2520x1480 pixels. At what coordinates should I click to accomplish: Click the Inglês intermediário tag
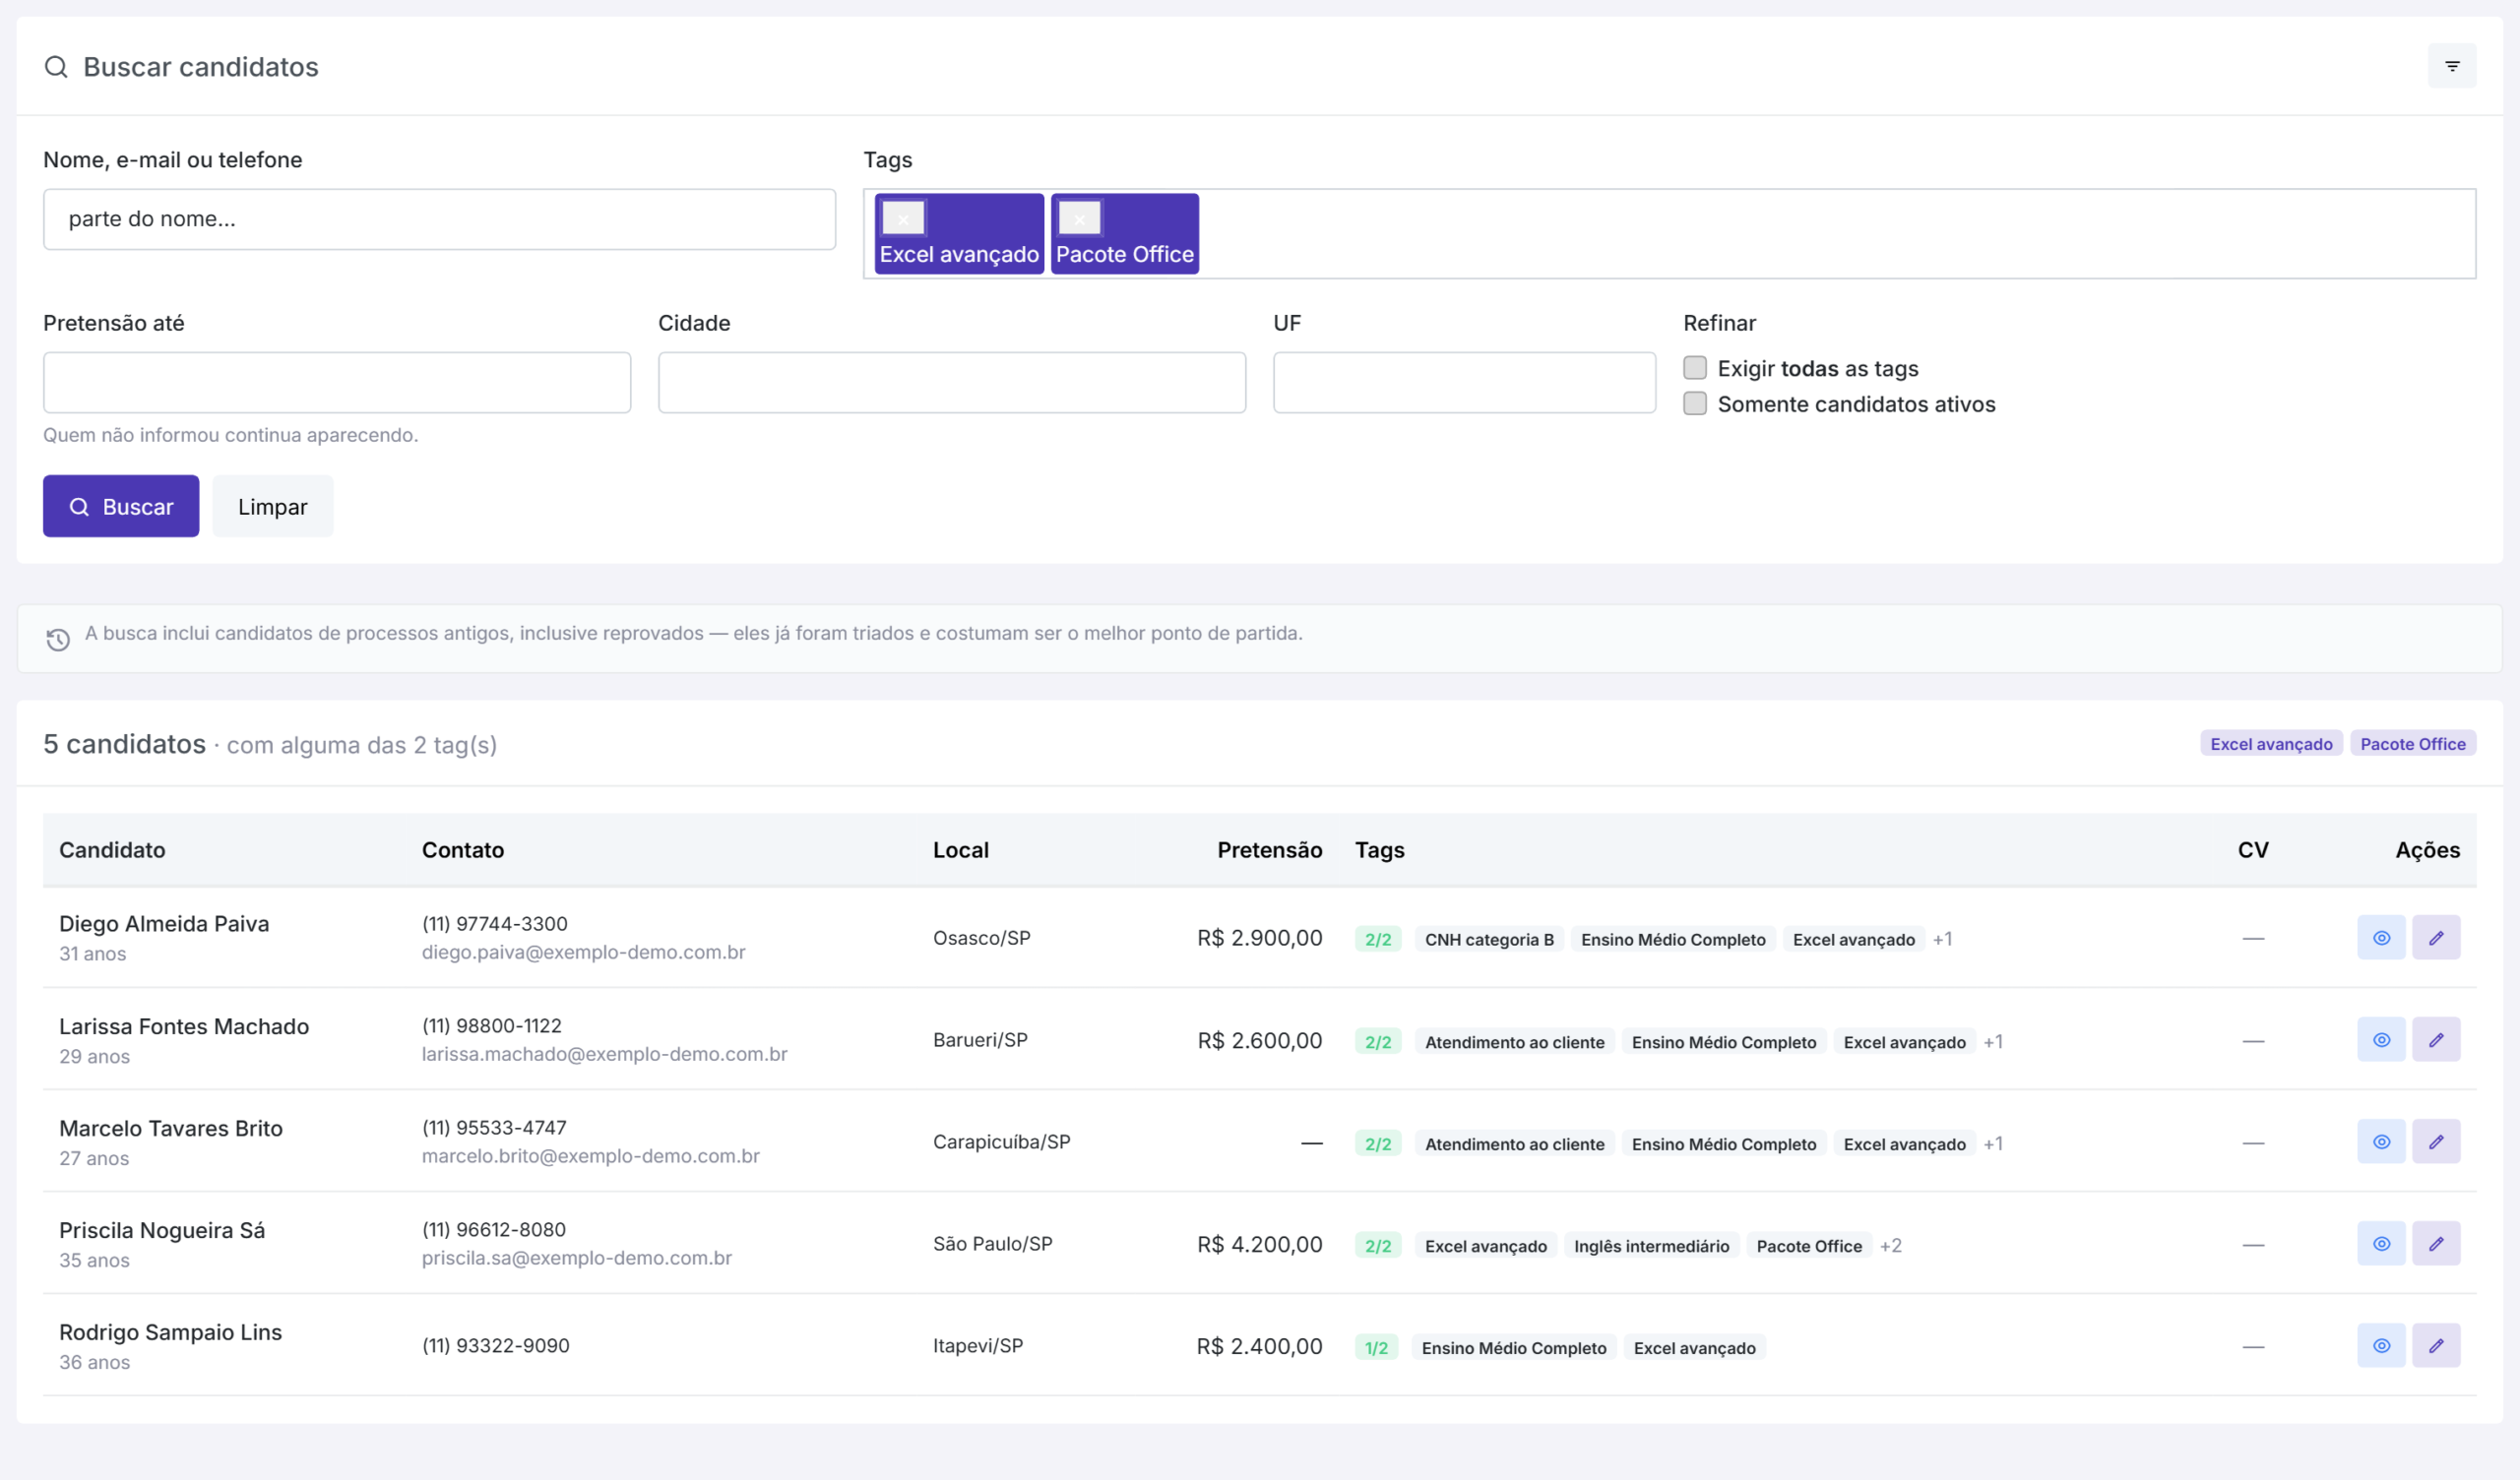pos(1651,1246)
